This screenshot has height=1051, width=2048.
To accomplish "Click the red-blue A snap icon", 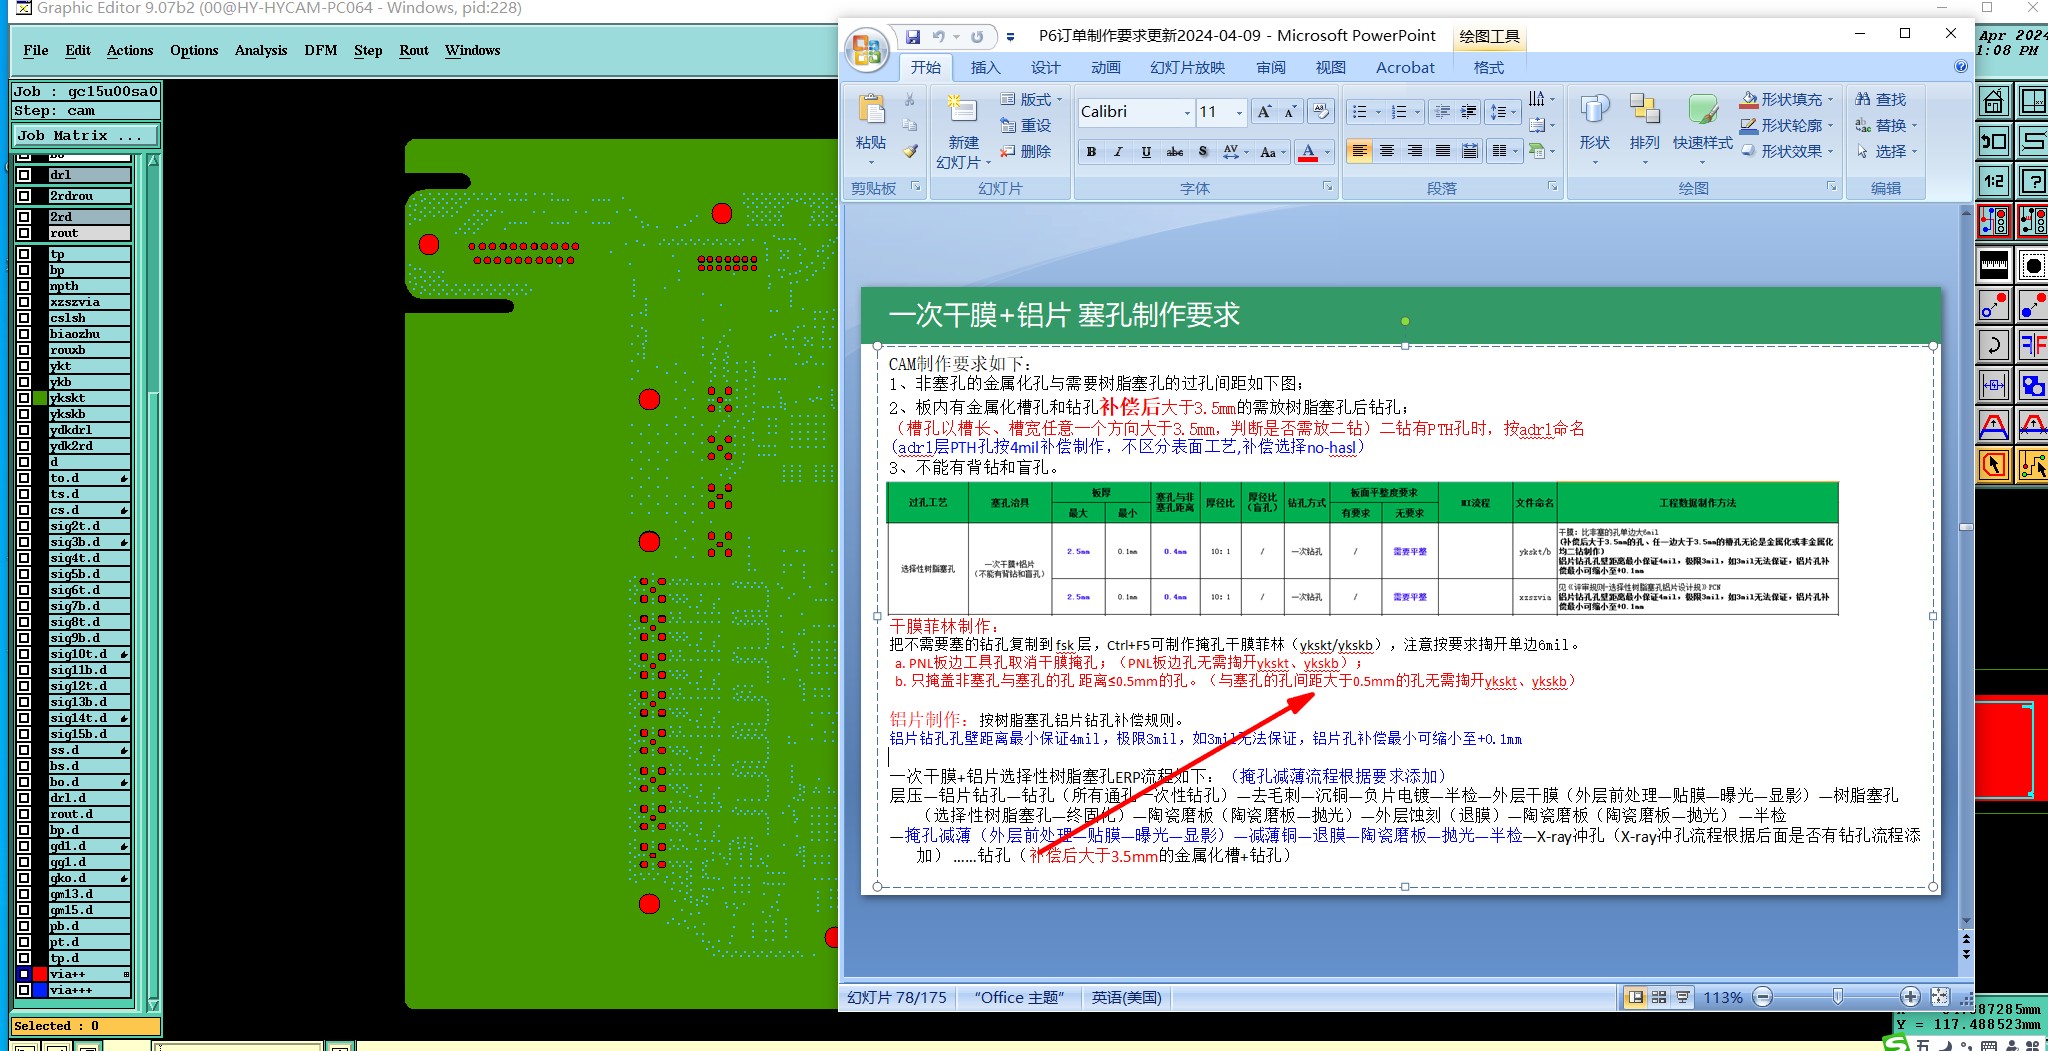I will 1993,425.
